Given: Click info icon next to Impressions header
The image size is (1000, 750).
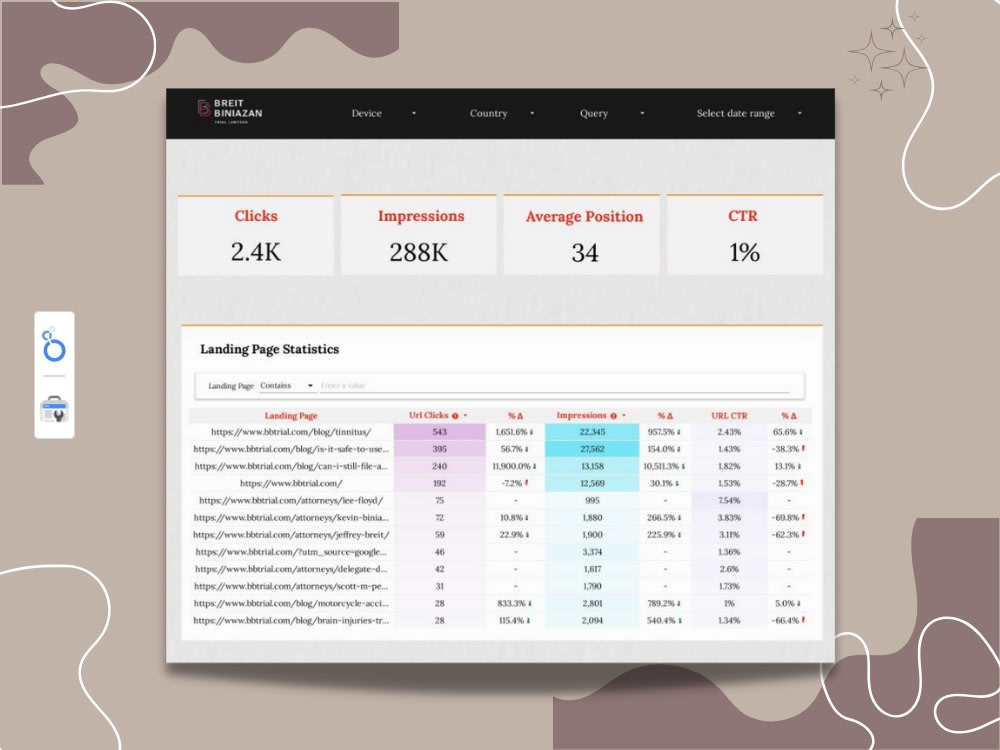Looking at the screenshot, I should [x=614, y=416].
